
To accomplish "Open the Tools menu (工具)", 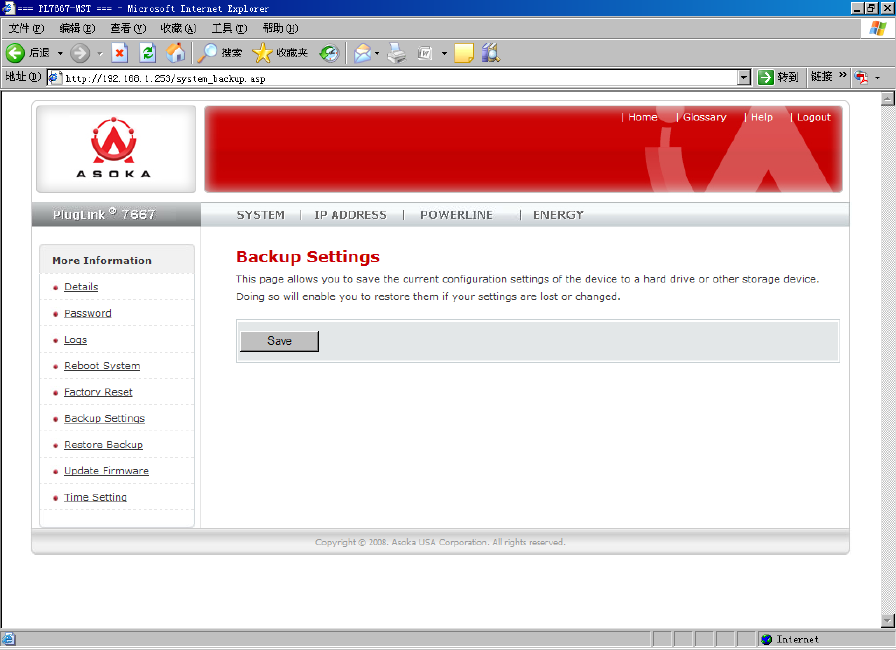I will [x=229, y=28].
